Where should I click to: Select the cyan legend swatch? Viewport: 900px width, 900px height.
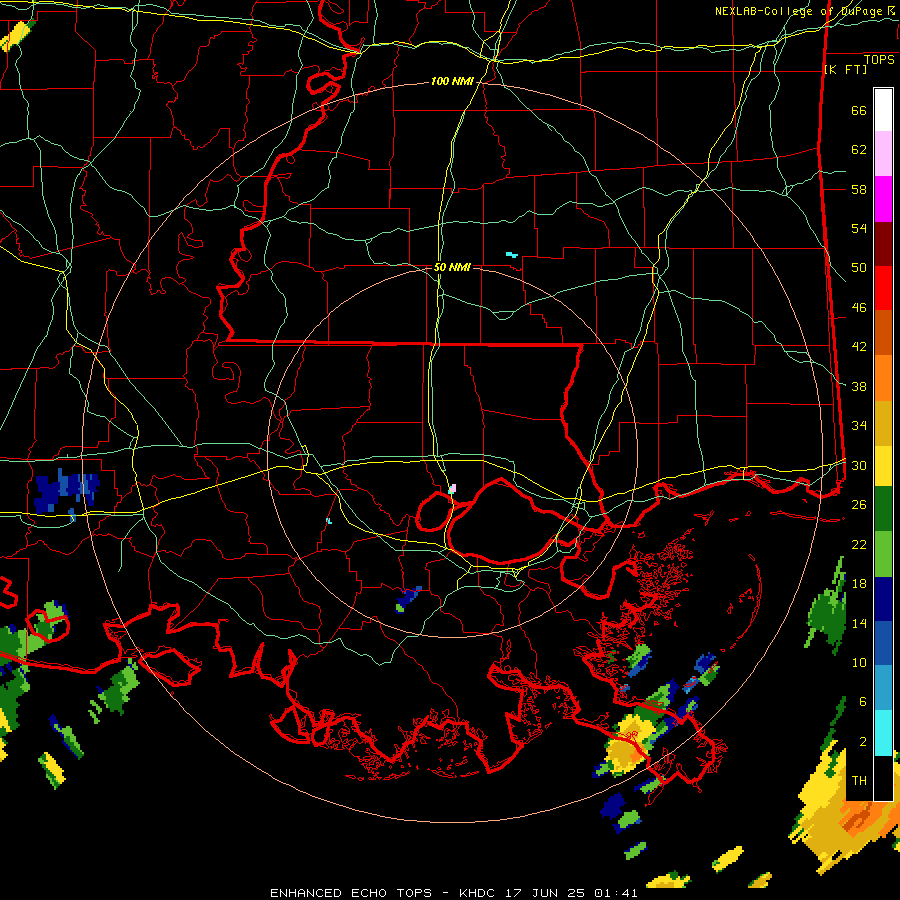tap(883, 733)
